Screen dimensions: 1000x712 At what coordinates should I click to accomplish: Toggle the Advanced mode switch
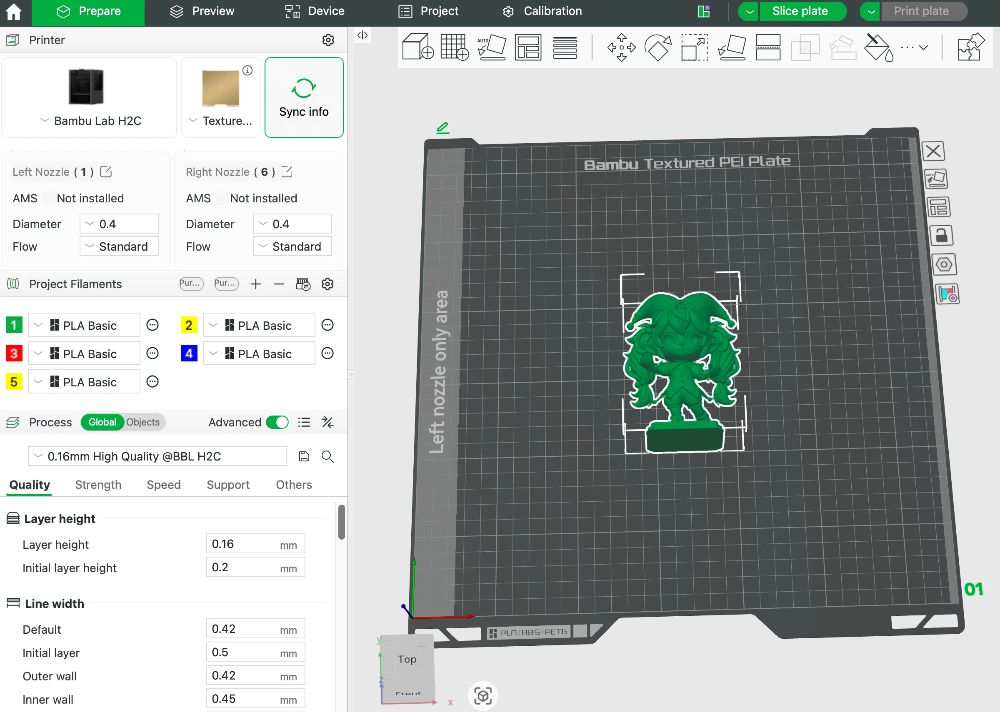click(x=277, y=422)
